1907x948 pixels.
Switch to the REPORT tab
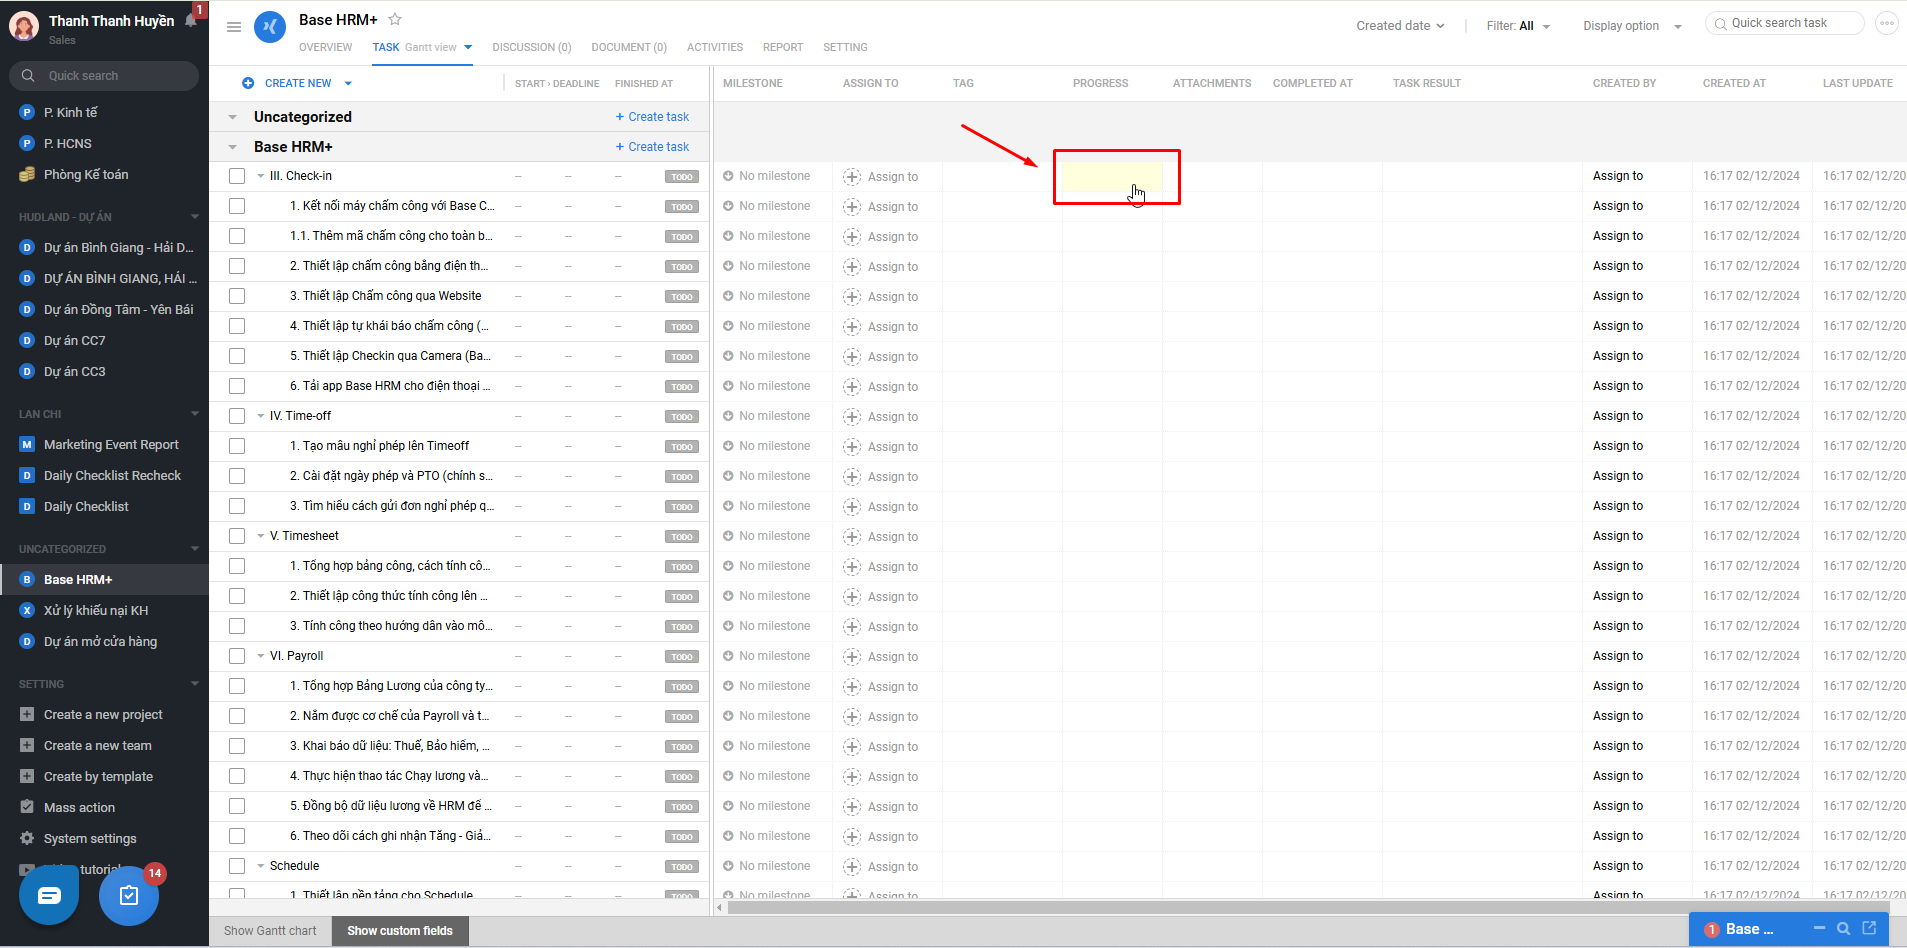tap(783, 47)
